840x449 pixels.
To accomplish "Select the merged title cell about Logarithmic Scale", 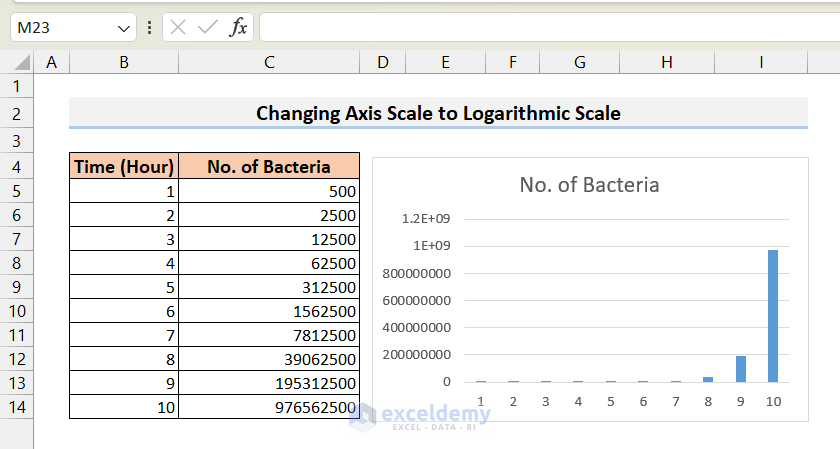I will 438,113.
